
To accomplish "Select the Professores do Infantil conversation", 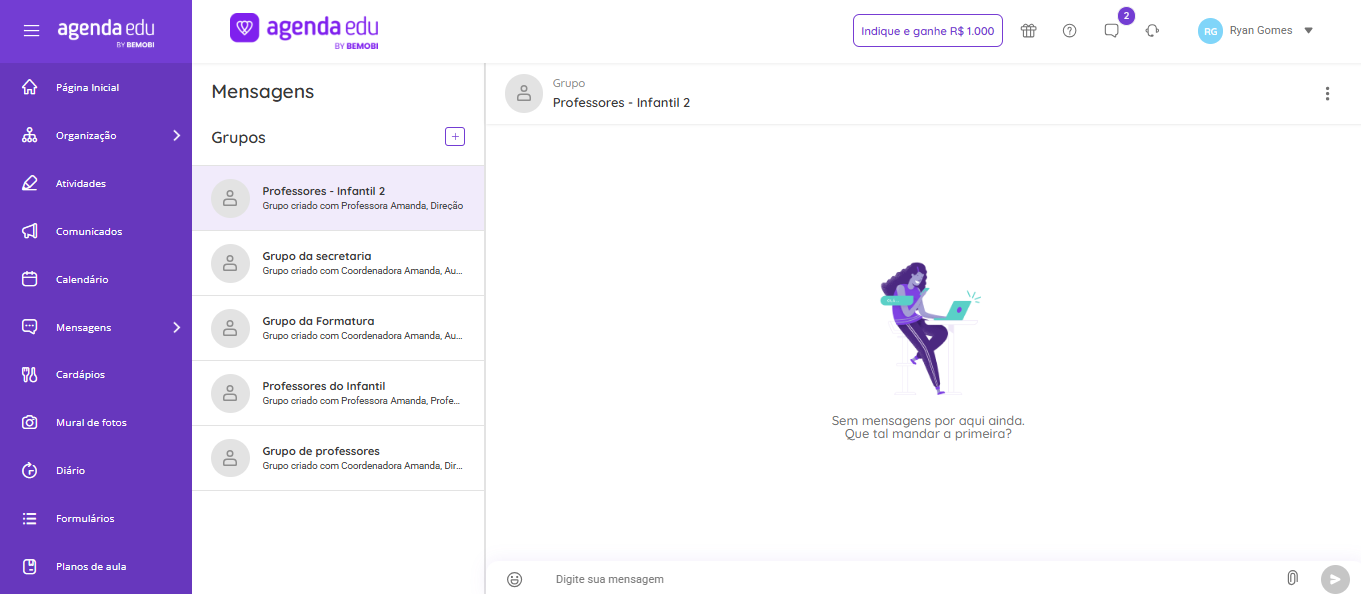I will [x=338, y=393].
